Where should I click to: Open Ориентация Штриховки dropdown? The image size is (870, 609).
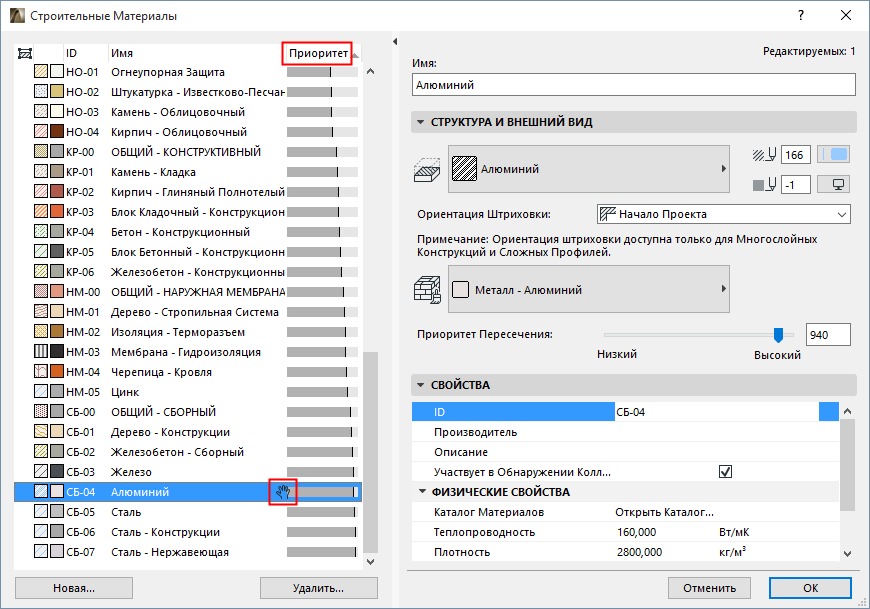coord(724,214)
